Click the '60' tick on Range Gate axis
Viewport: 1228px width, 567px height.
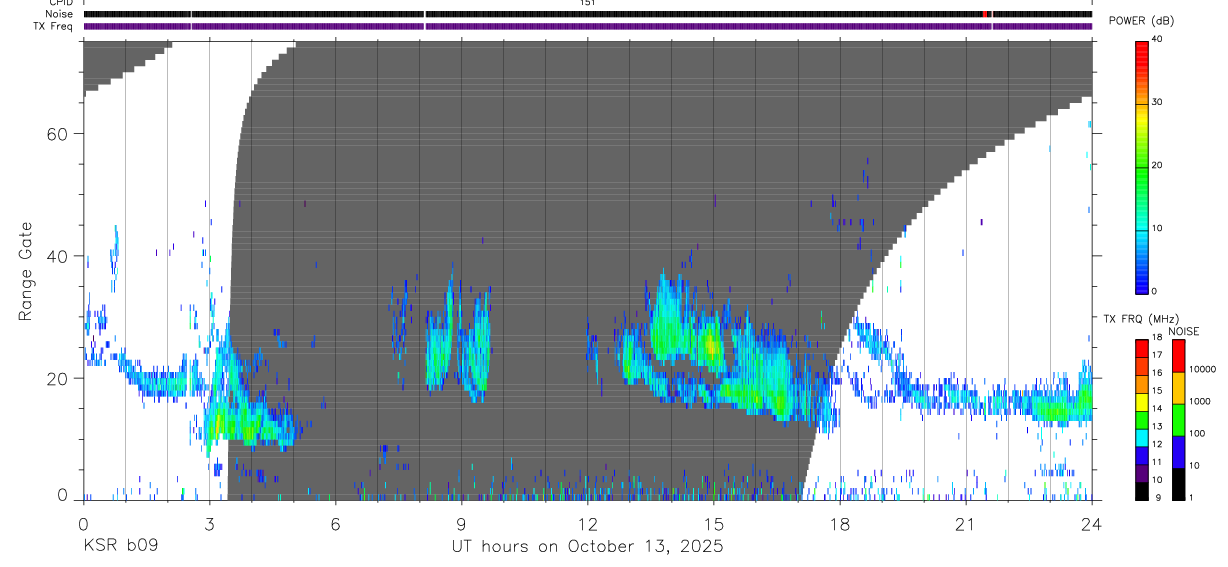tap(60, 134)
